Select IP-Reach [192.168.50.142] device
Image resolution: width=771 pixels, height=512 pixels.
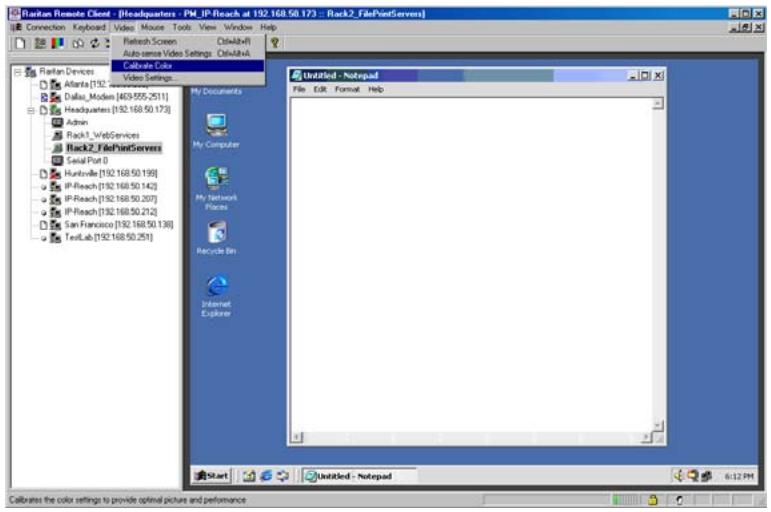(x=111, y=186)
